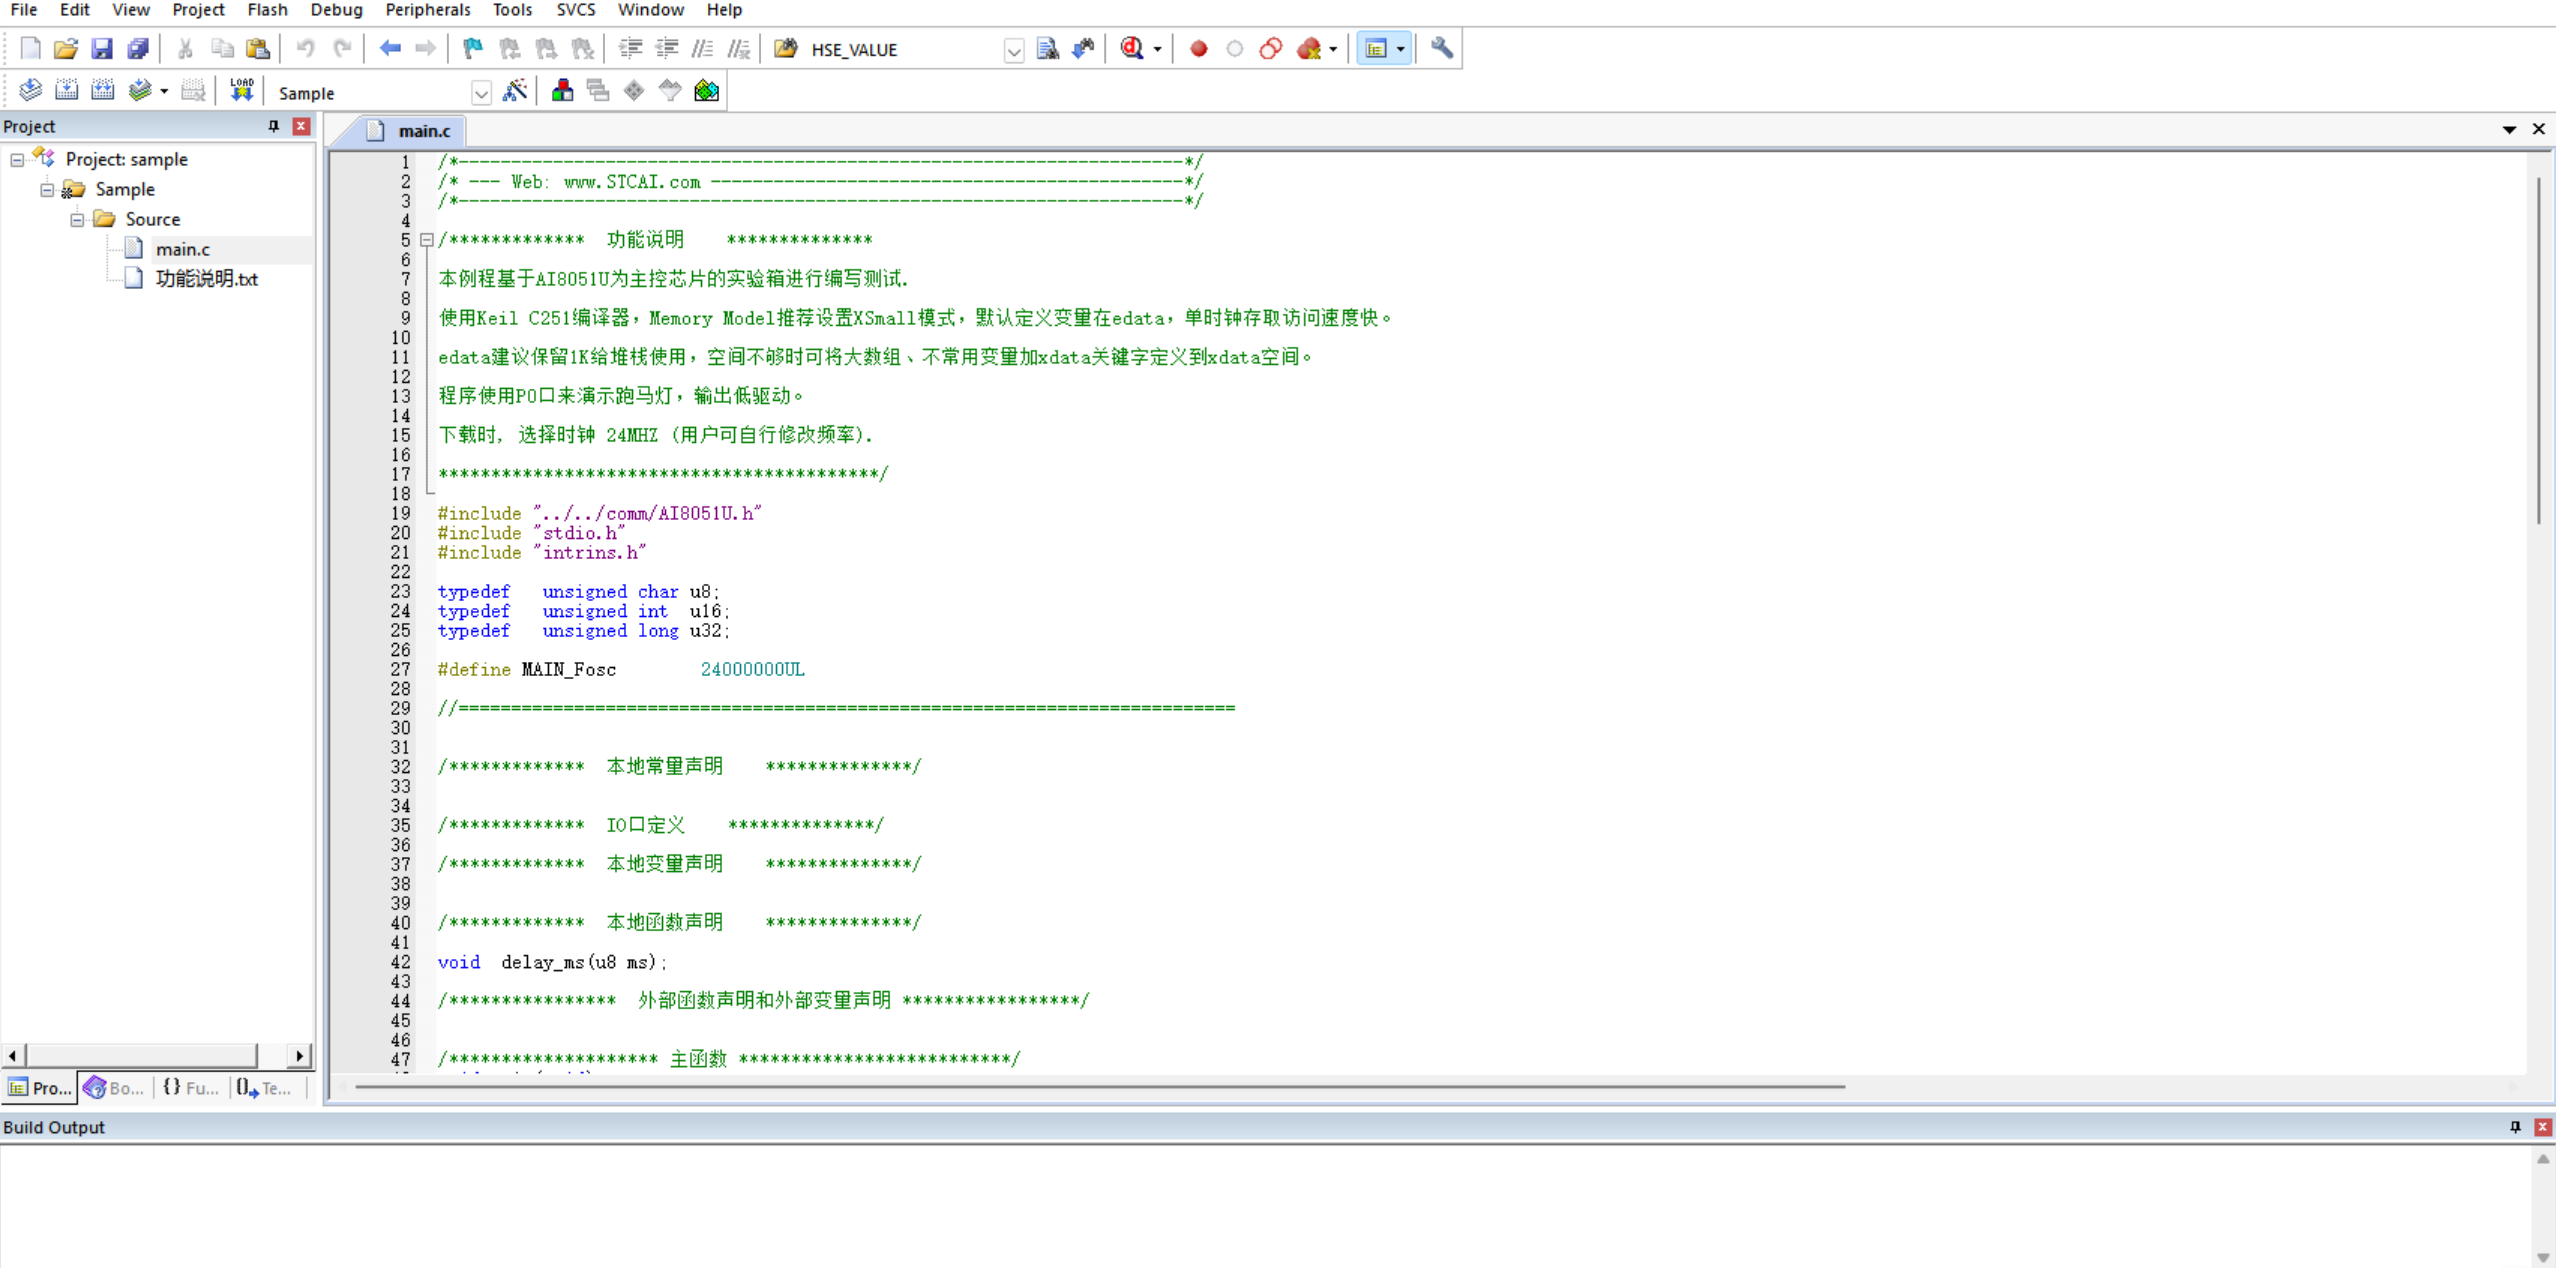Switch to the Functions tab
The height and width of the screenshot is (1268, 2556).
tap(188, 1088)
